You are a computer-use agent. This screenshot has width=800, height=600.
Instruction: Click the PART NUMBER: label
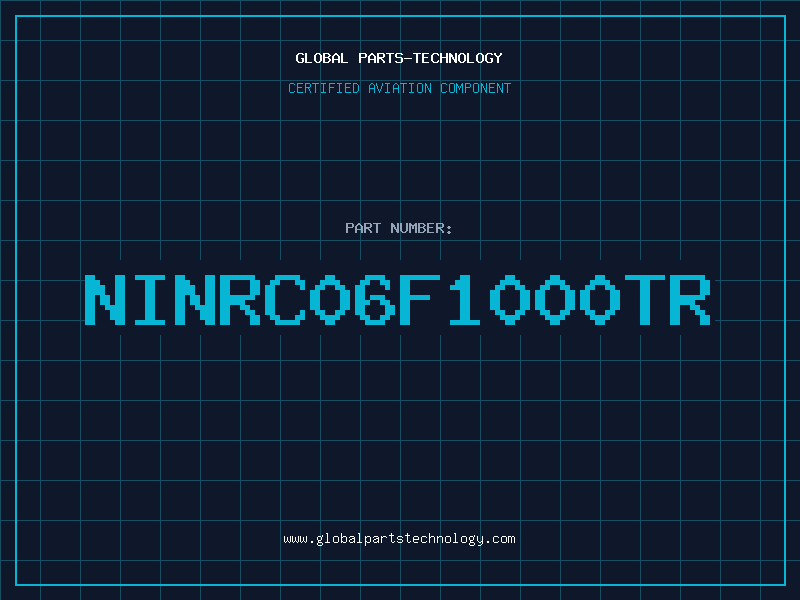click(x=398, y=228)
